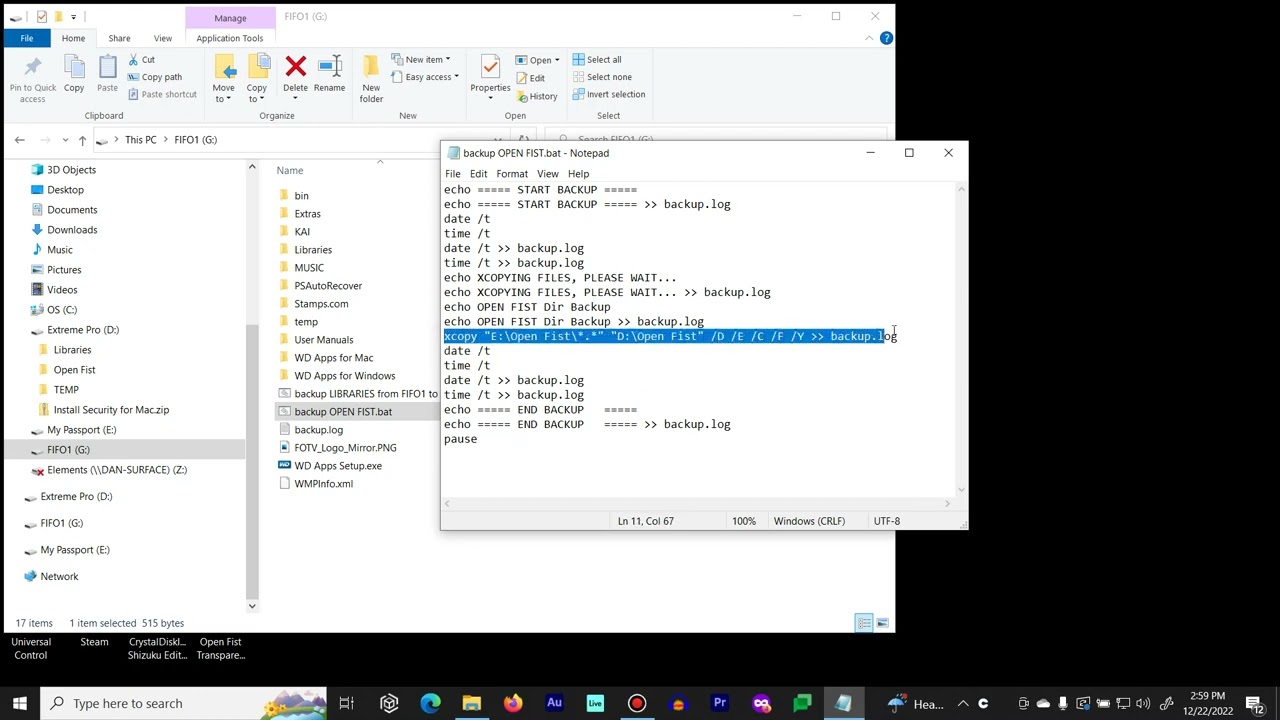Click History in the Open group
This screenshot has width=1280, height=720.
coord(536,96)
